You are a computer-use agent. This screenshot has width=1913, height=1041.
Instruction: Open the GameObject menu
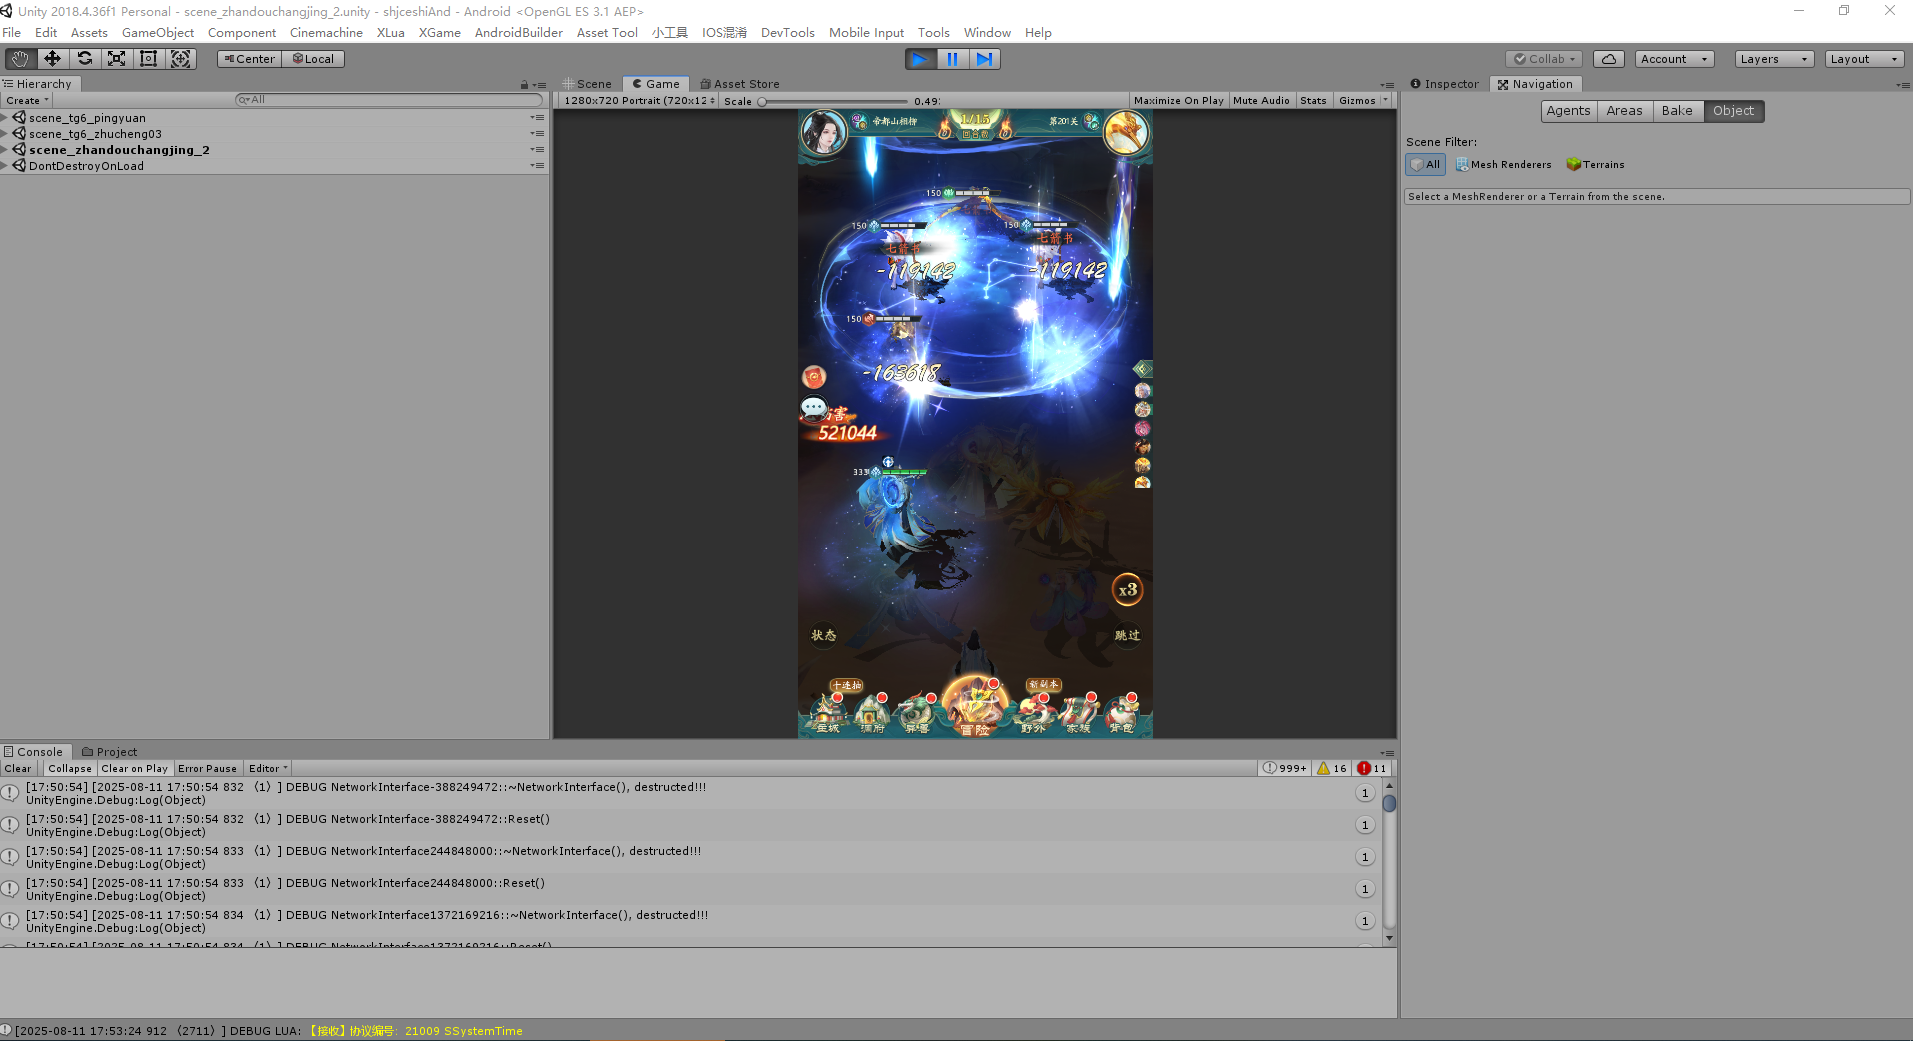pos(158,32)
